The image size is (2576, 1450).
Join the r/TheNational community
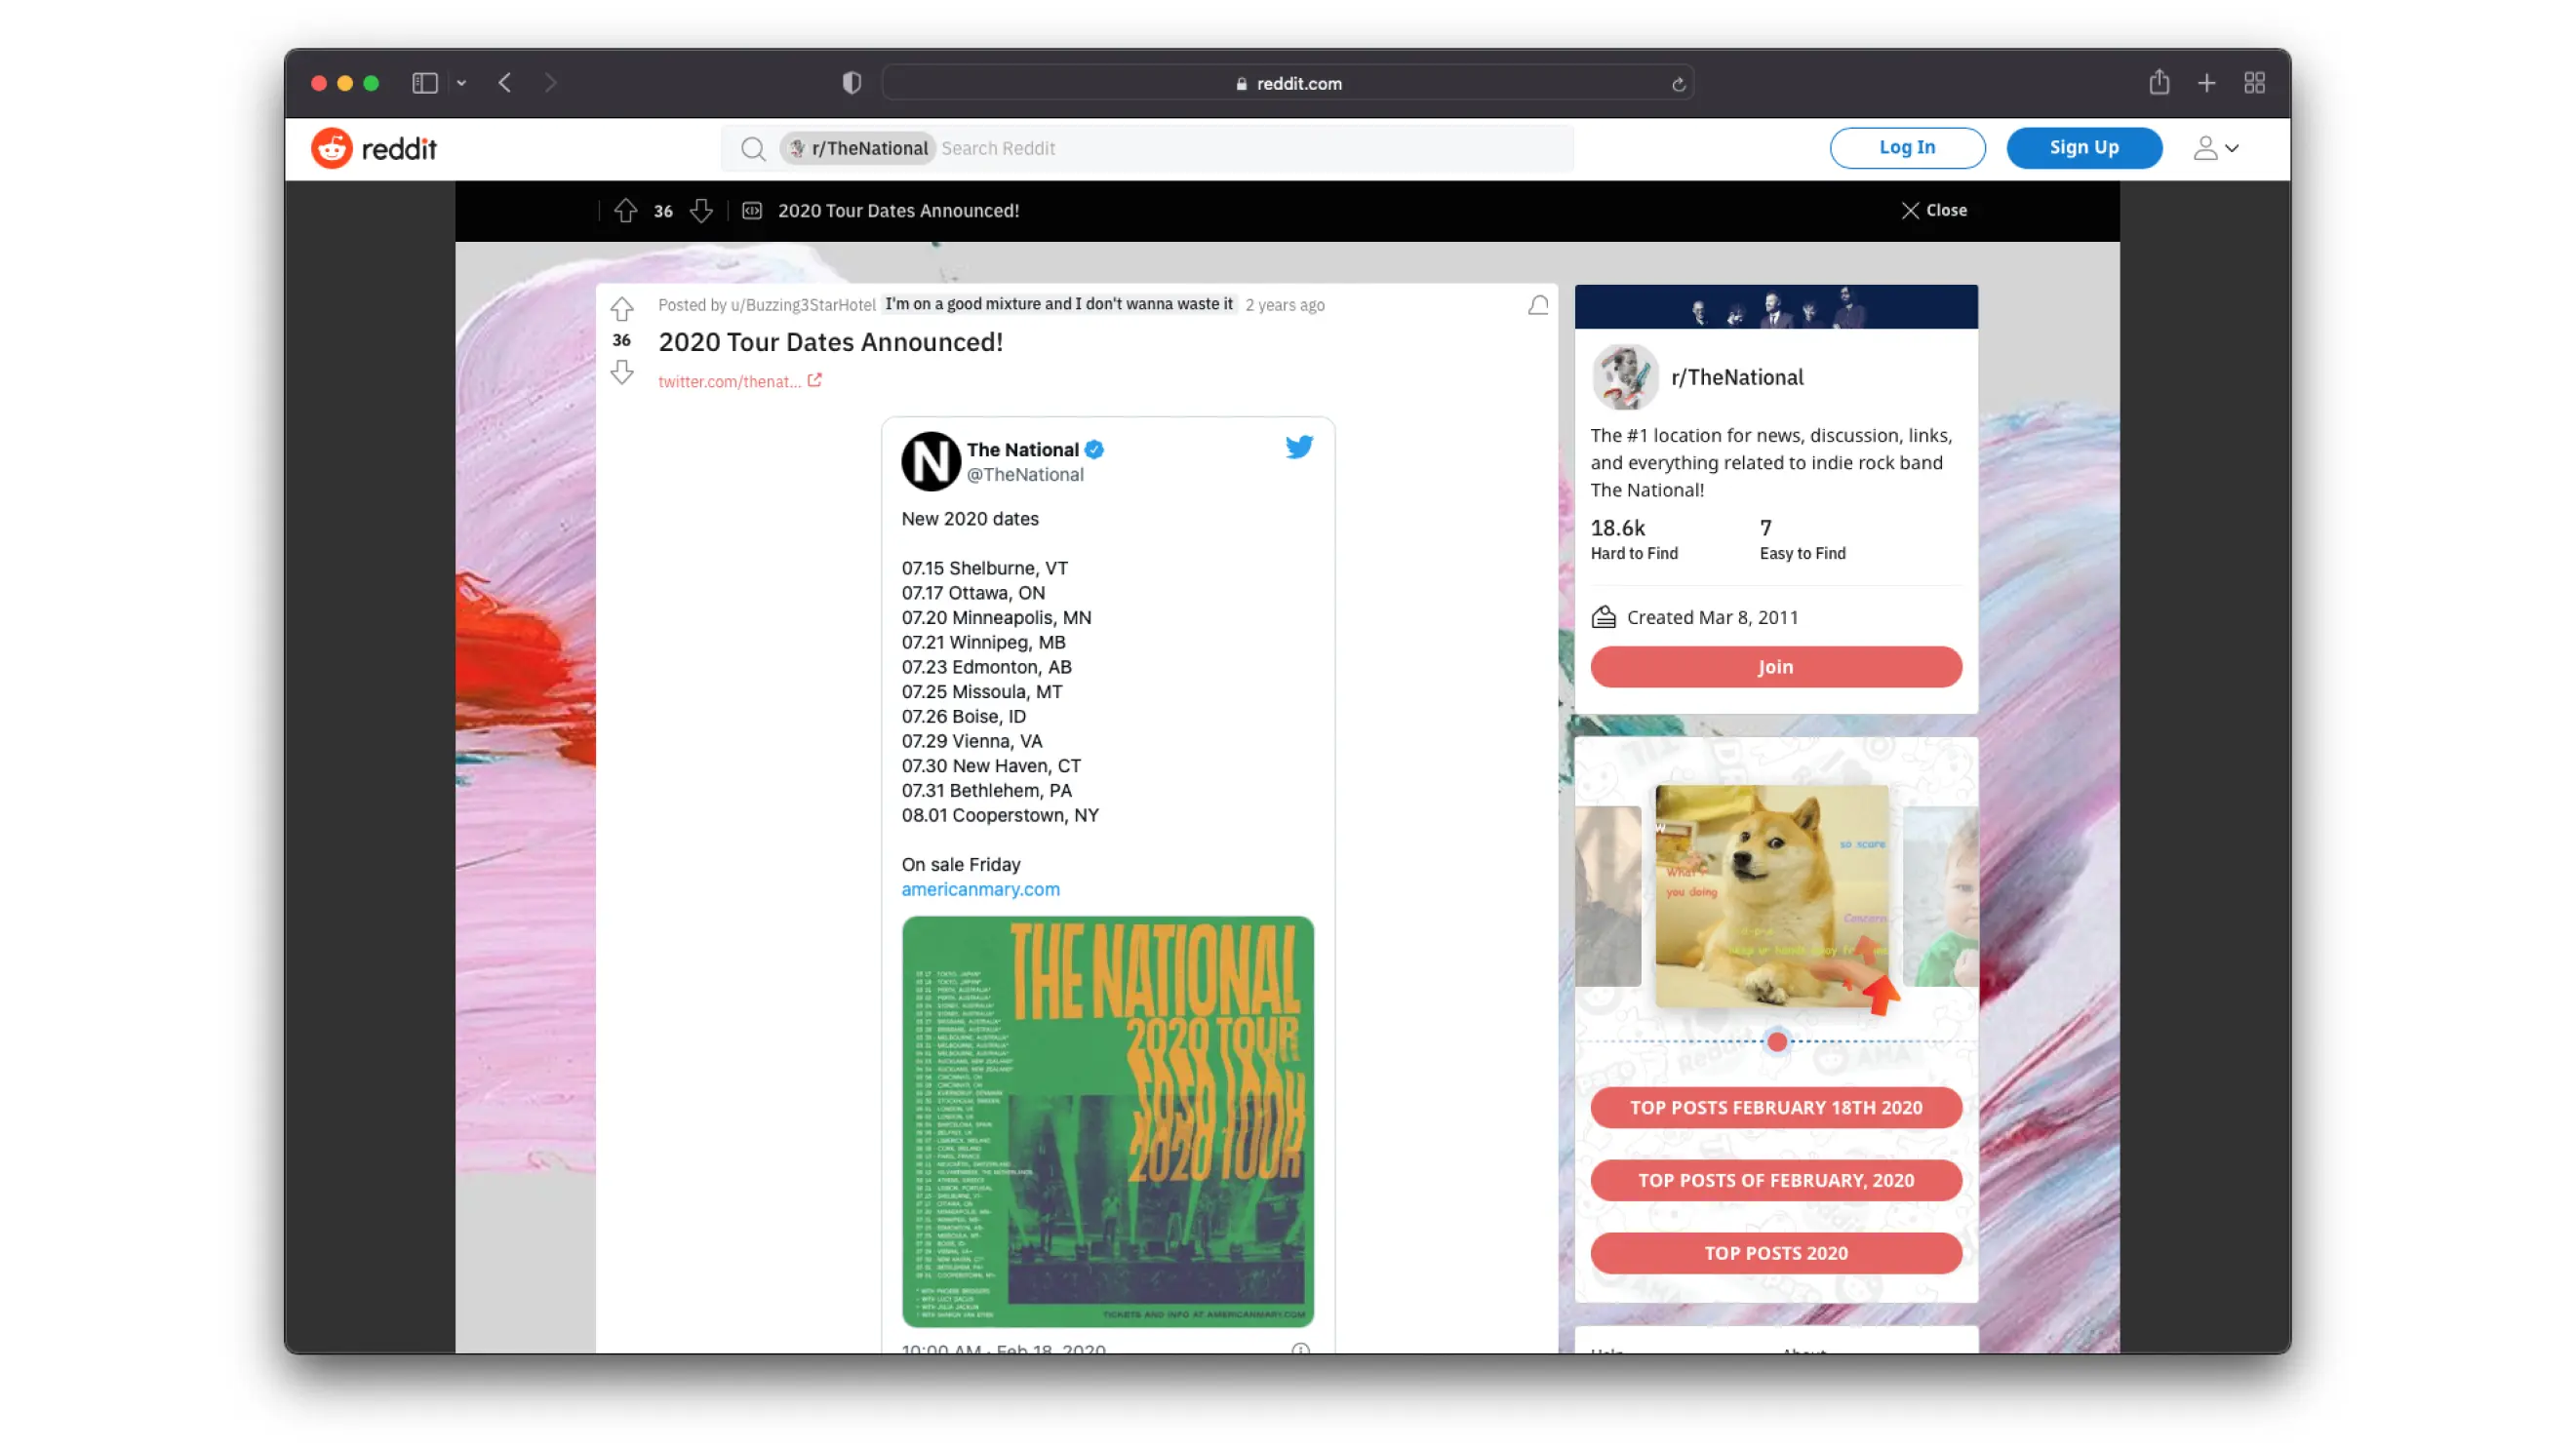[x=1776, y=667]
